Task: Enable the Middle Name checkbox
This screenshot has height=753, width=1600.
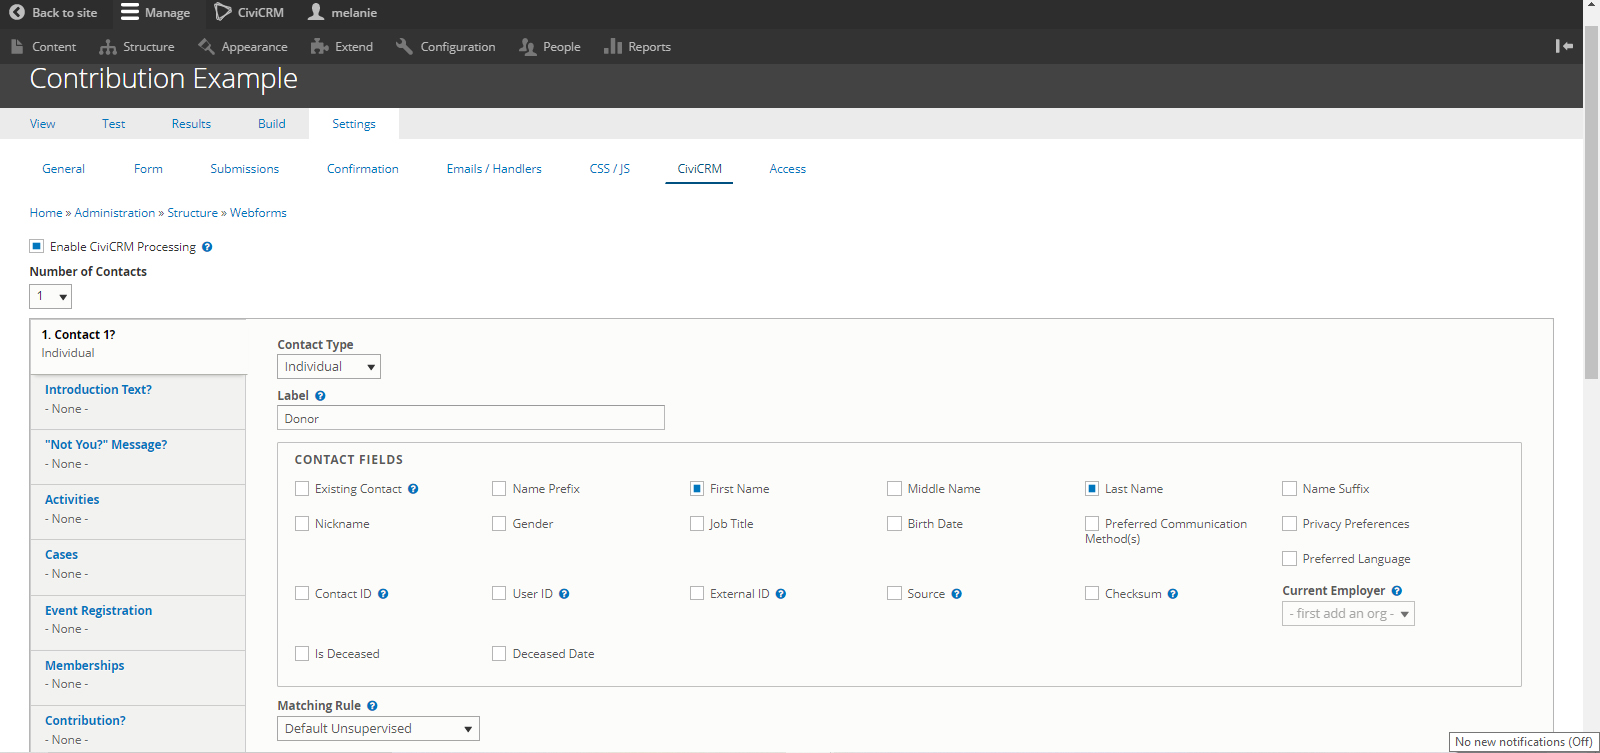Action: click(x=894, y=489)
